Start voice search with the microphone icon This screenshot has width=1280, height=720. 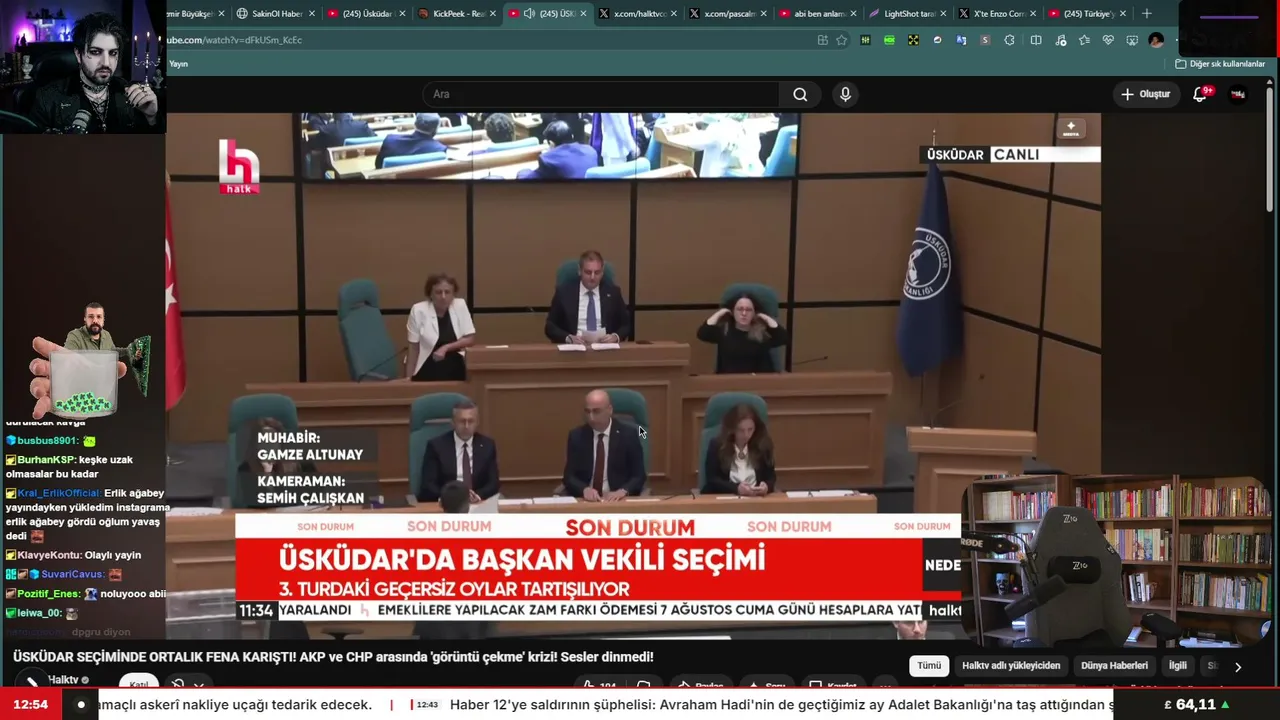click(x=845, y=94)
